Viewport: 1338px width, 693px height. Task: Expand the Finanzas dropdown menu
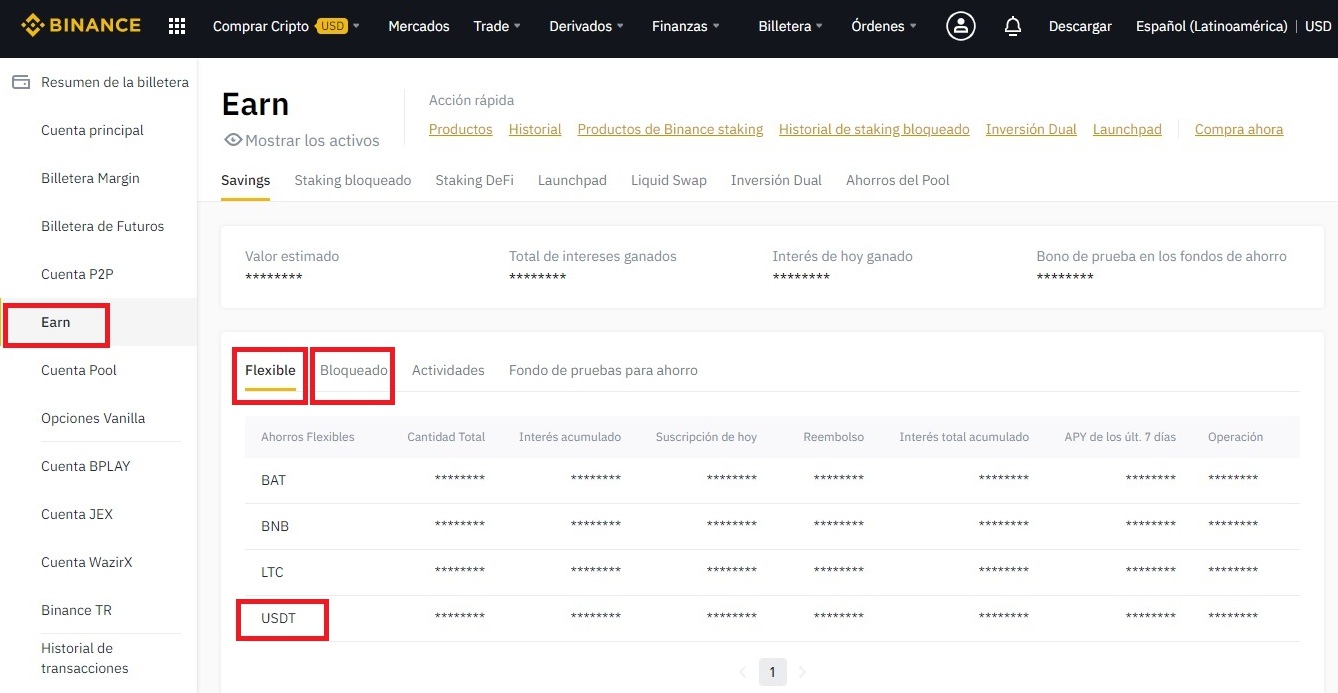coord(685,26)
